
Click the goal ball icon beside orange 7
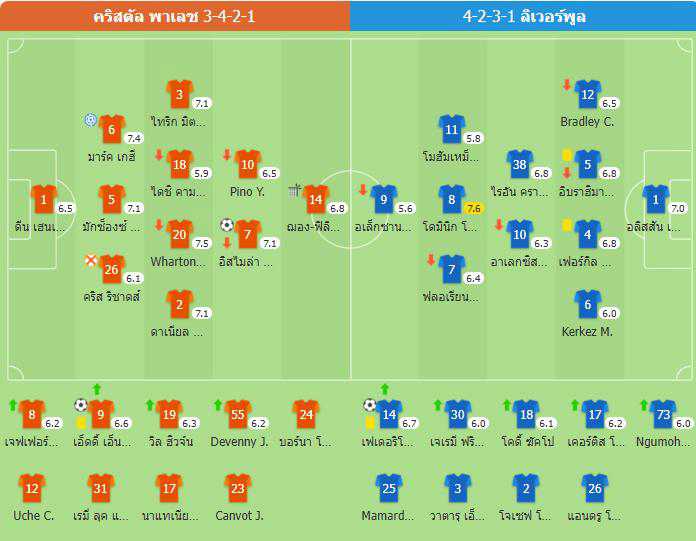pos(227,225)
